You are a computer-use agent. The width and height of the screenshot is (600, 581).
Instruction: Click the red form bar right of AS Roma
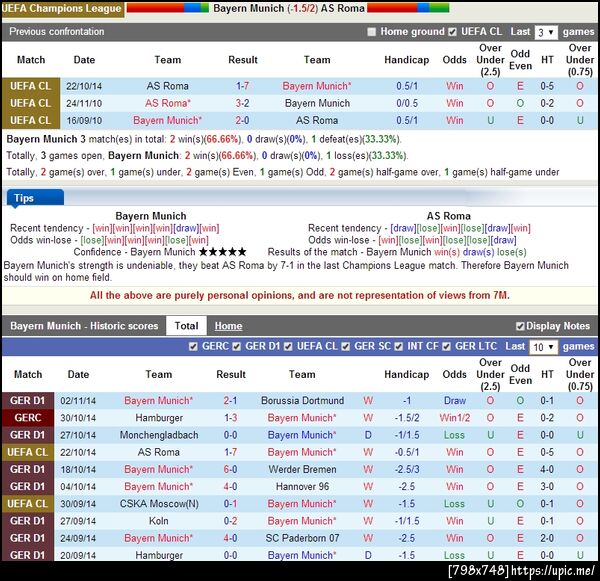[x=392, y=8]
